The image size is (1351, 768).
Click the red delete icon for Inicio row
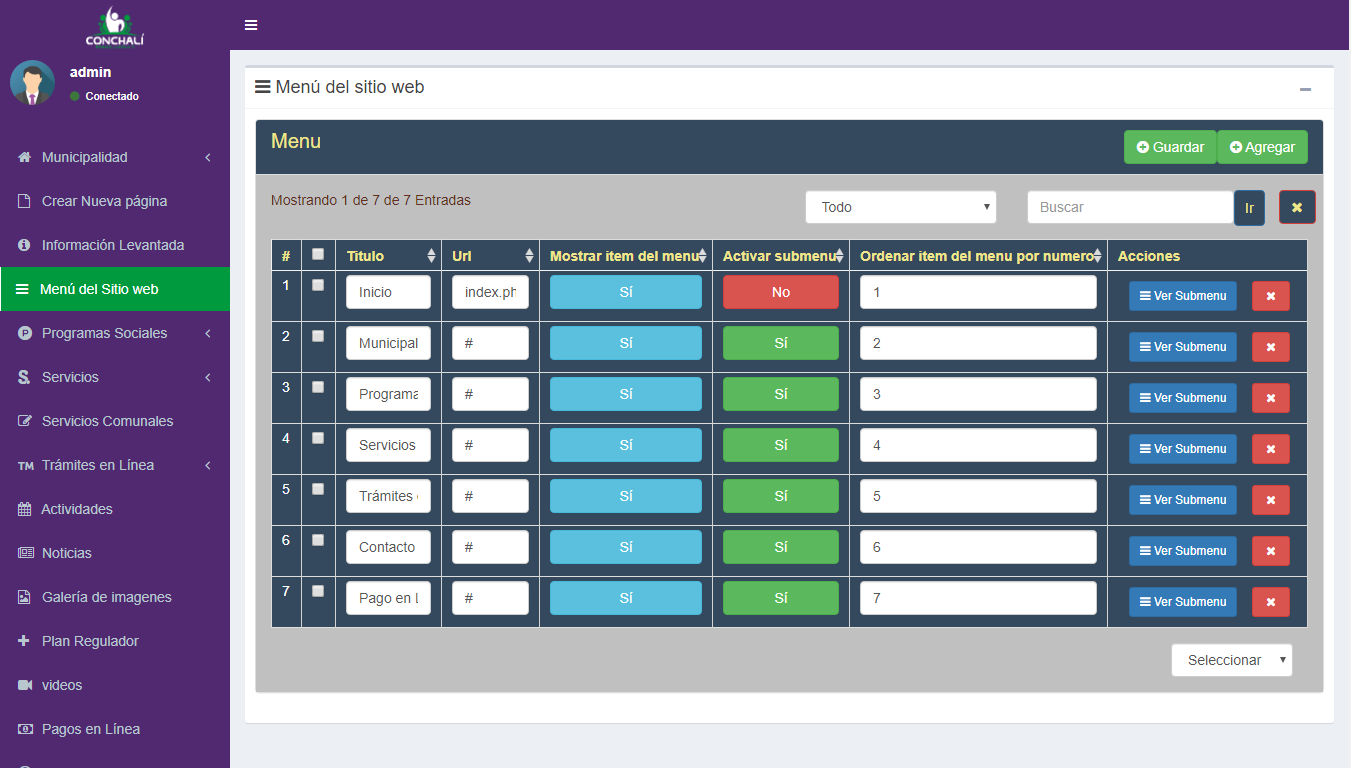[x=1270, y=296]
